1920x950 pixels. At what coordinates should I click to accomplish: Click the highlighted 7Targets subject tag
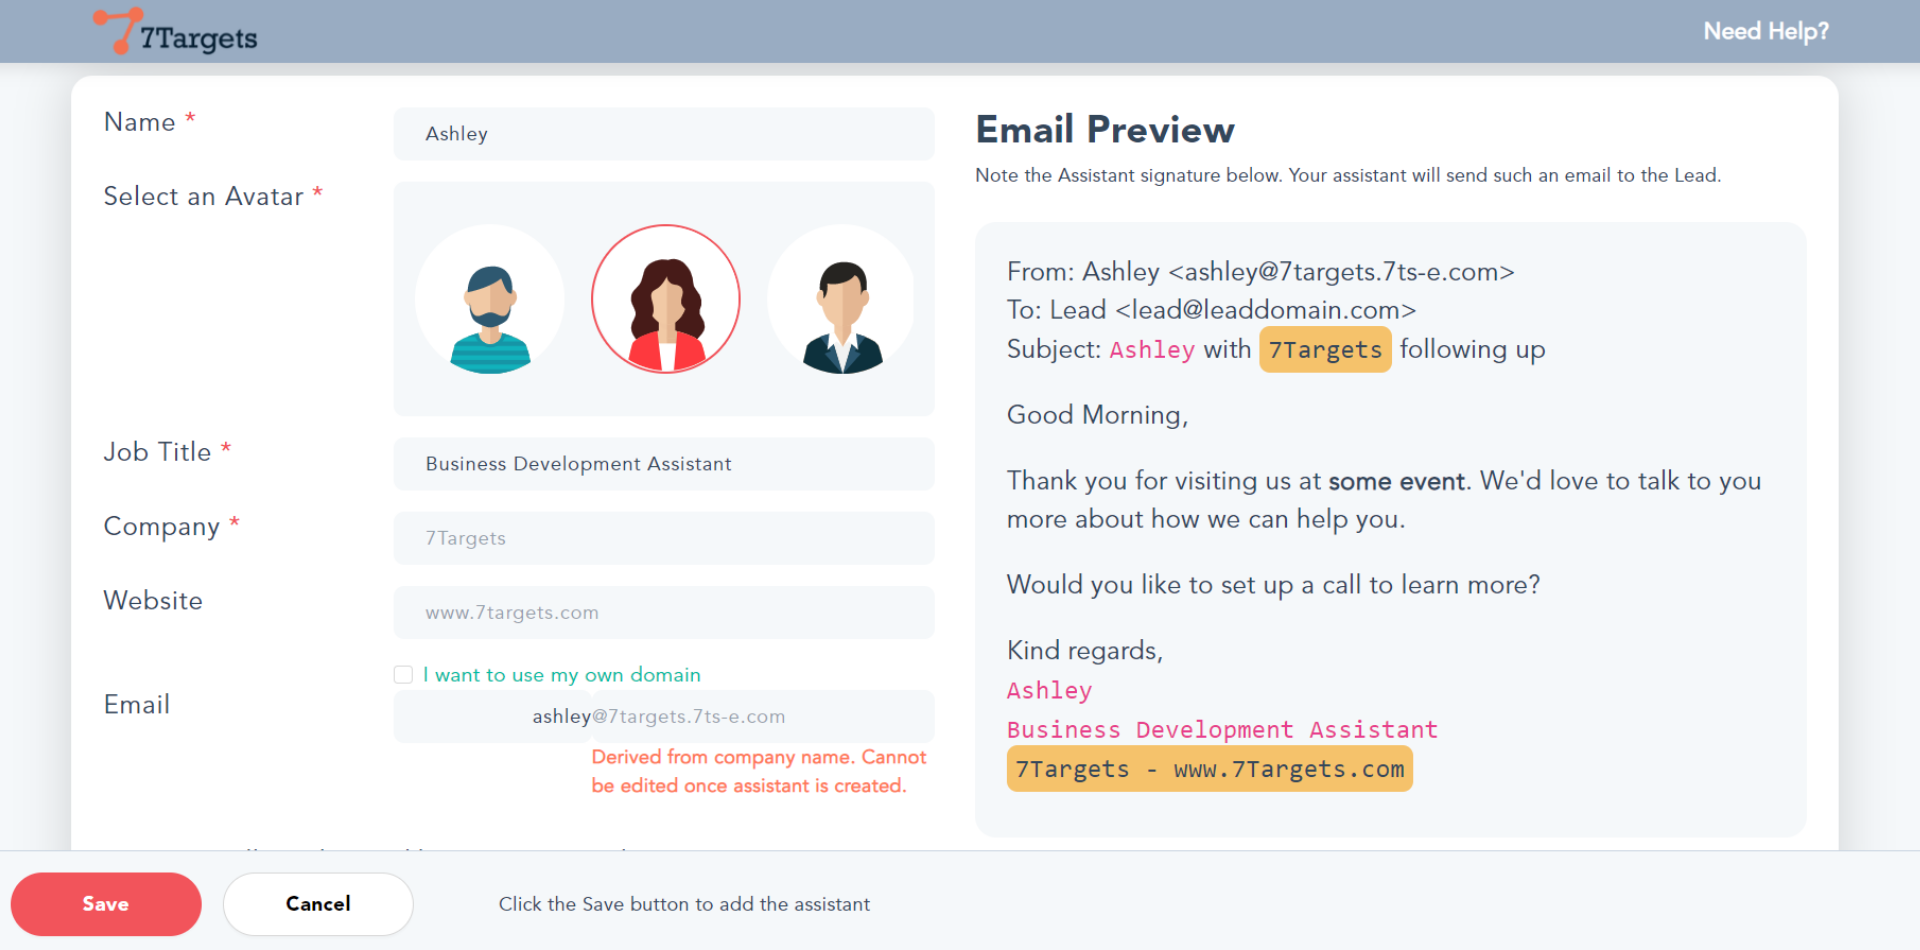click(1325, 350)
